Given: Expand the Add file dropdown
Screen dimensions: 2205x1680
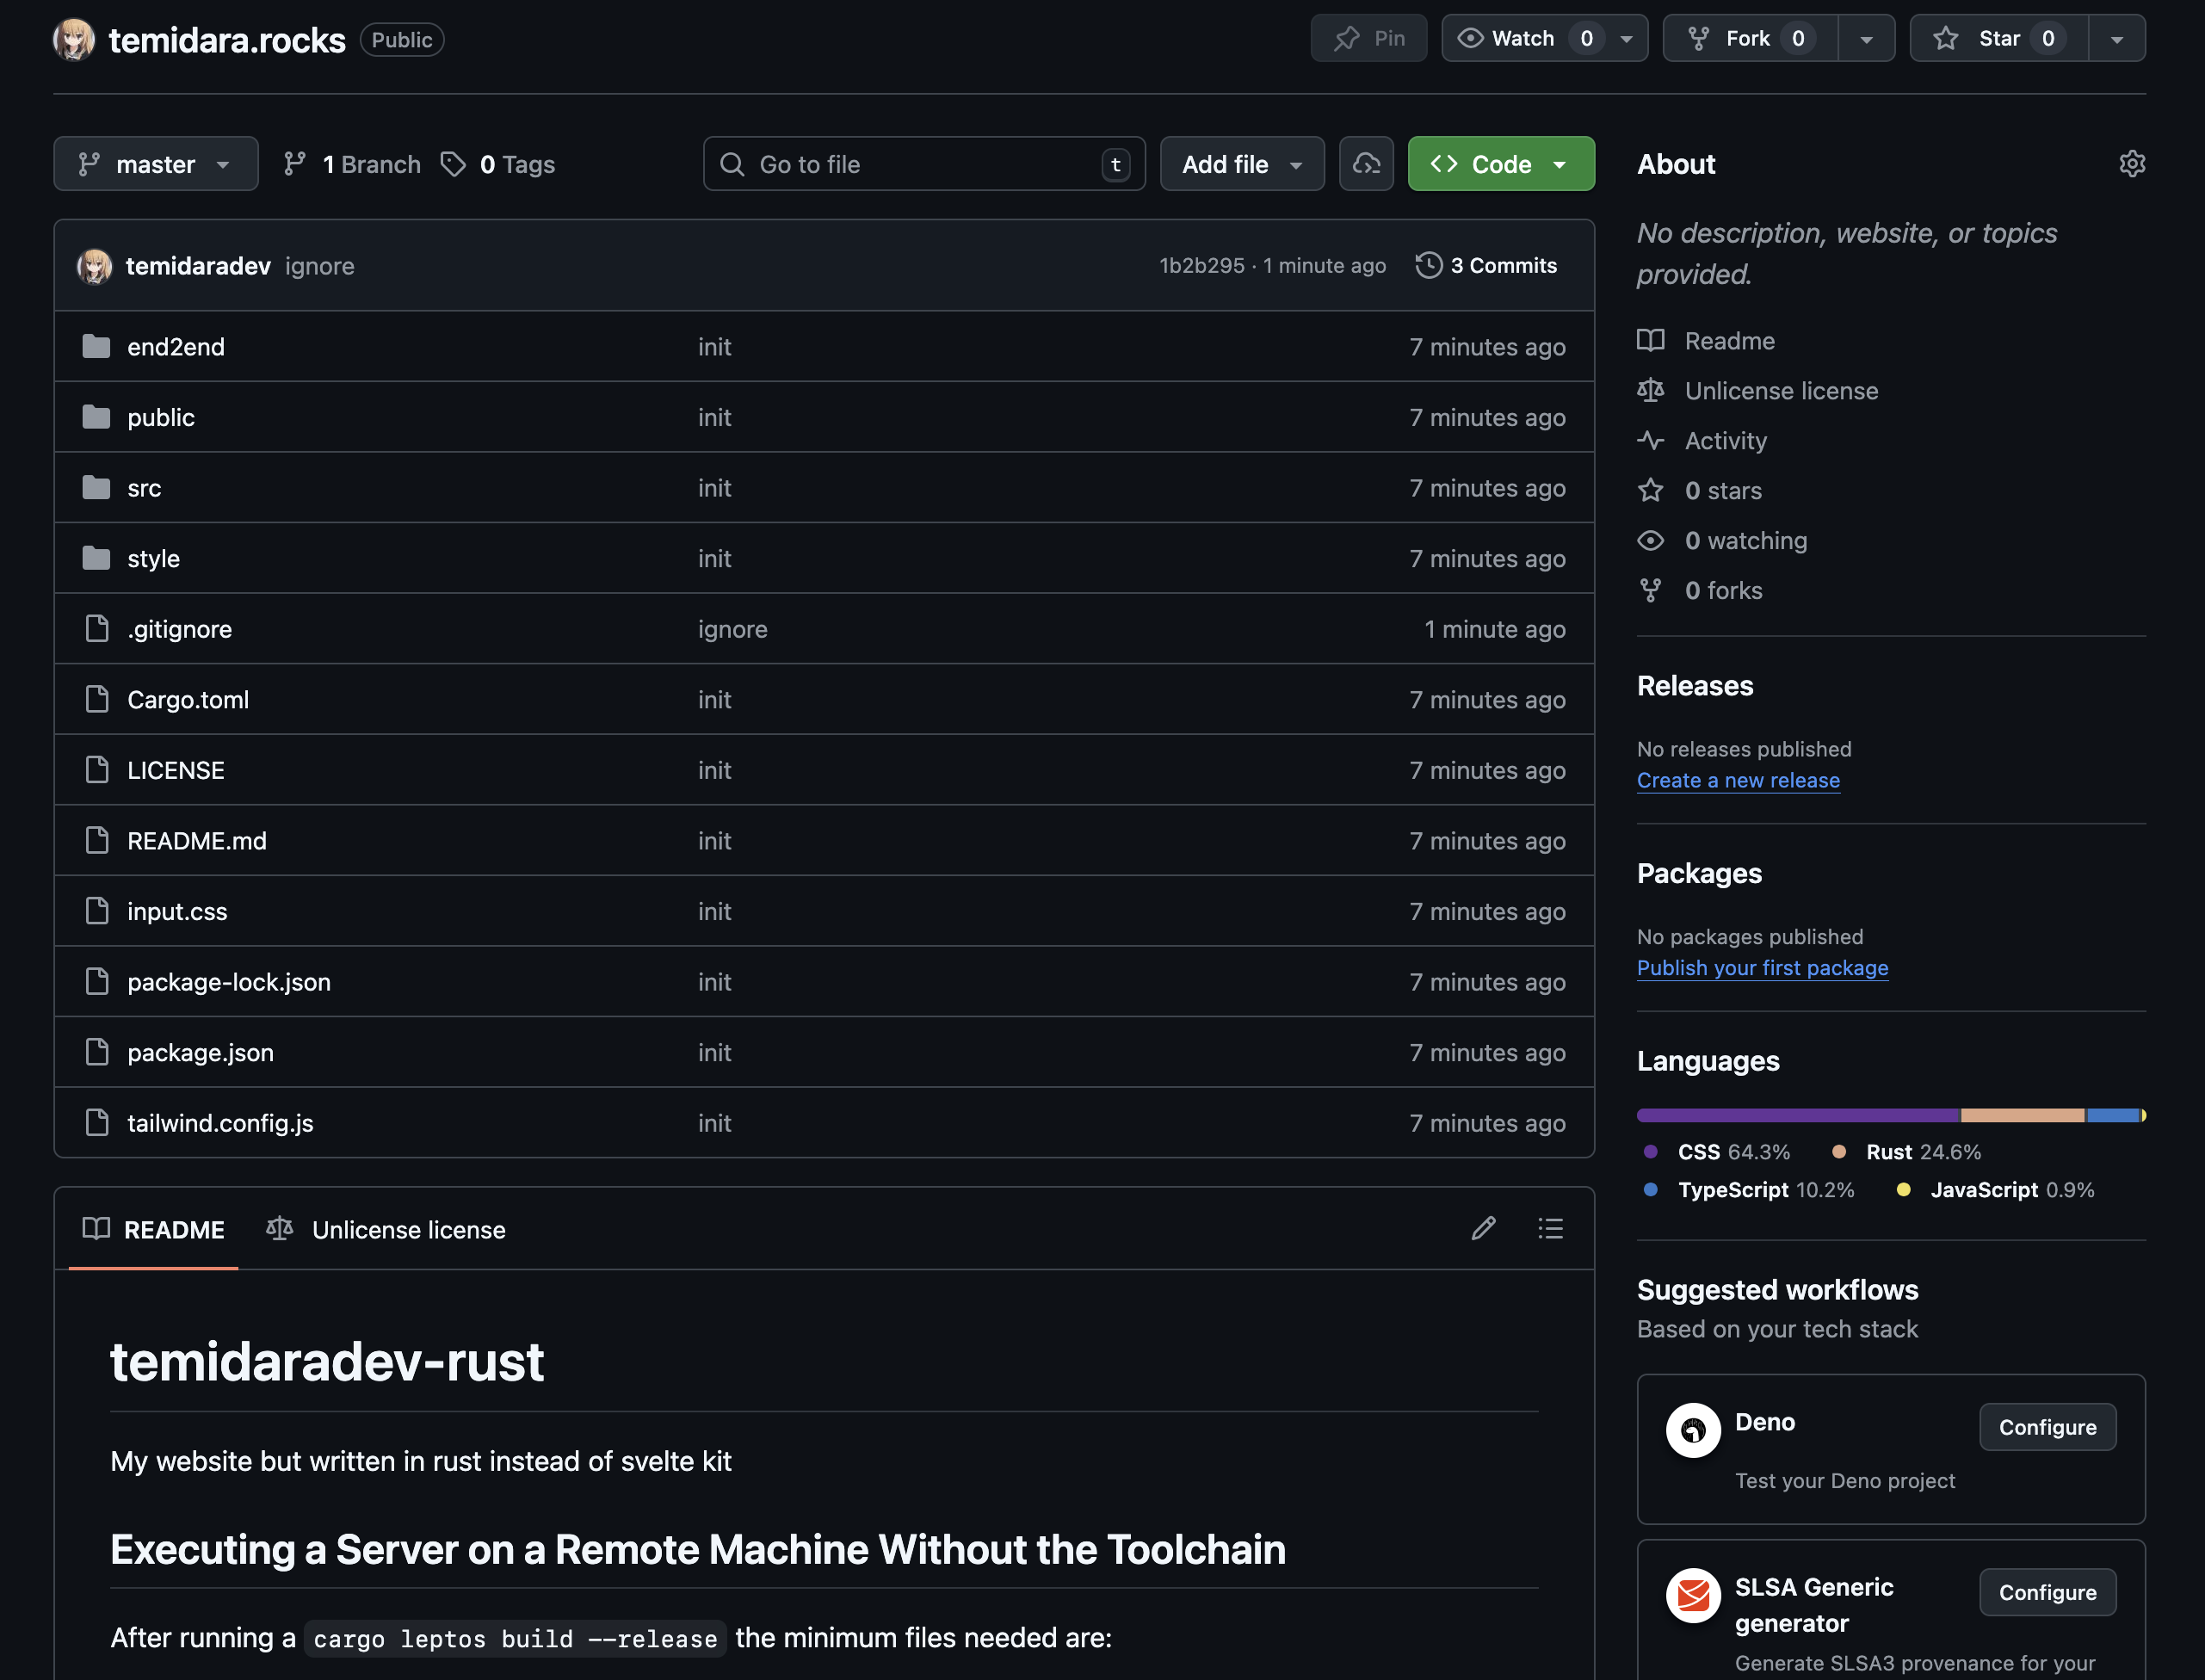Looking at the screenshot, I should point(1241,164).
